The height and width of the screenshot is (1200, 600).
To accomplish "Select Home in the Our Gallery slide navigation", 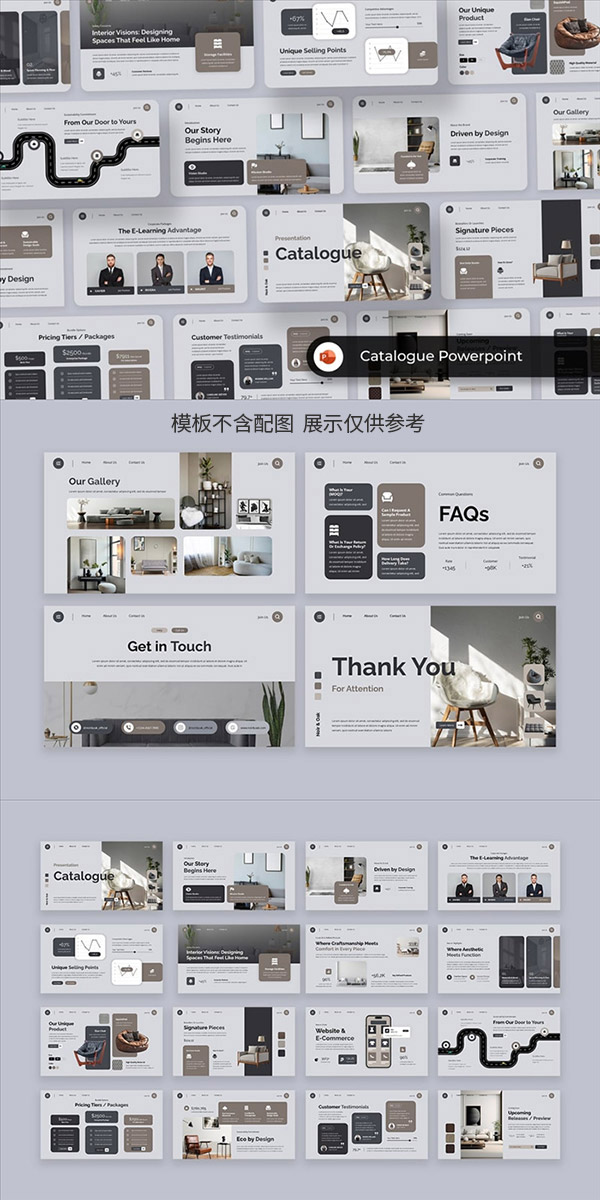I will point(85,463).
